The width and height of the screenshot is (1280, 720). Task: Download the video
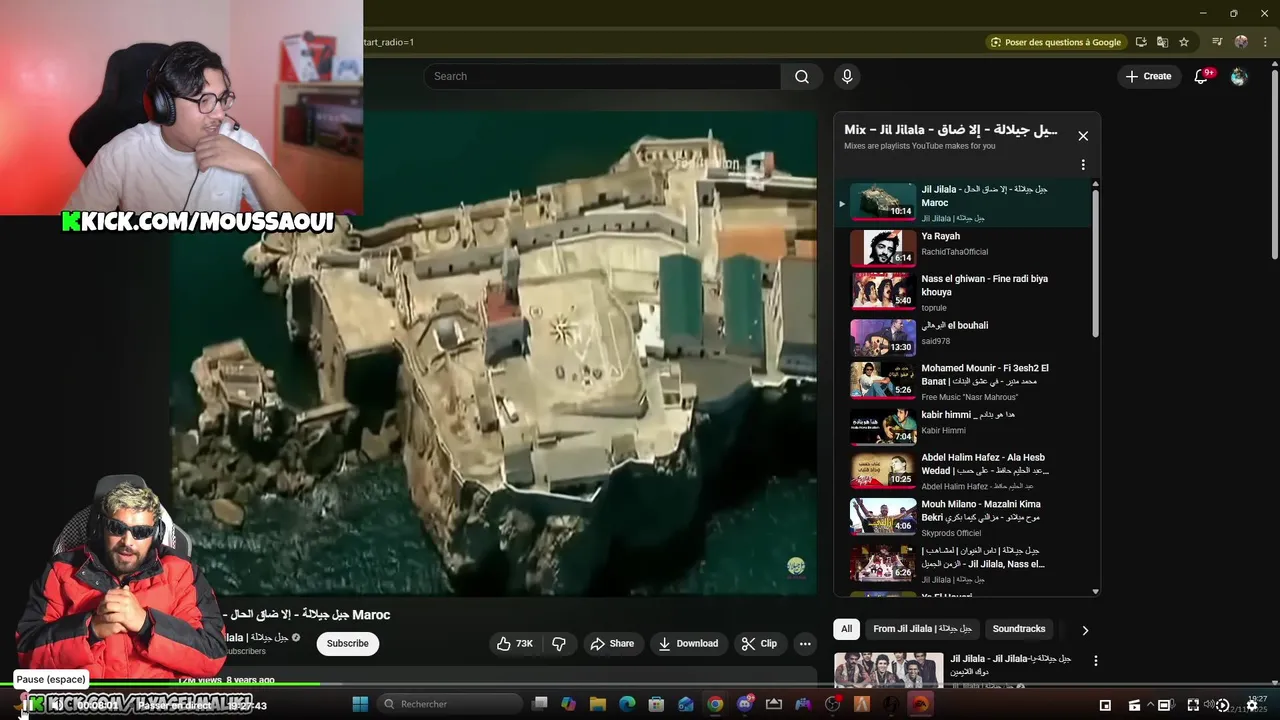point(688,644)
